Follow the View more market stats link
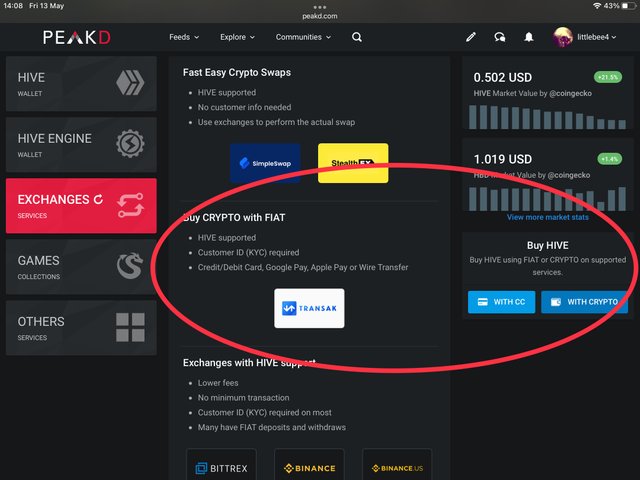The width and height of the screenshot is (640, 480). click(548, 217)
